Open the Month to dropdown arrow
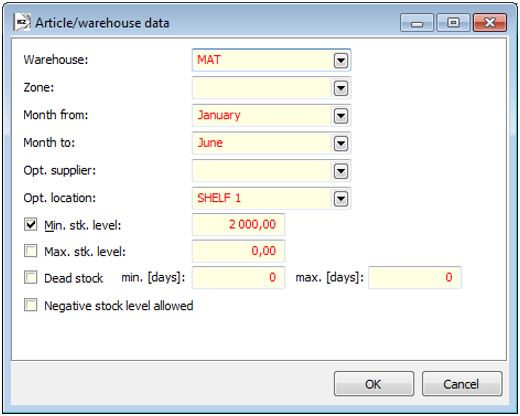Image resolution: width=520 pixels, height=416 pixels. [x=341, y=143]
